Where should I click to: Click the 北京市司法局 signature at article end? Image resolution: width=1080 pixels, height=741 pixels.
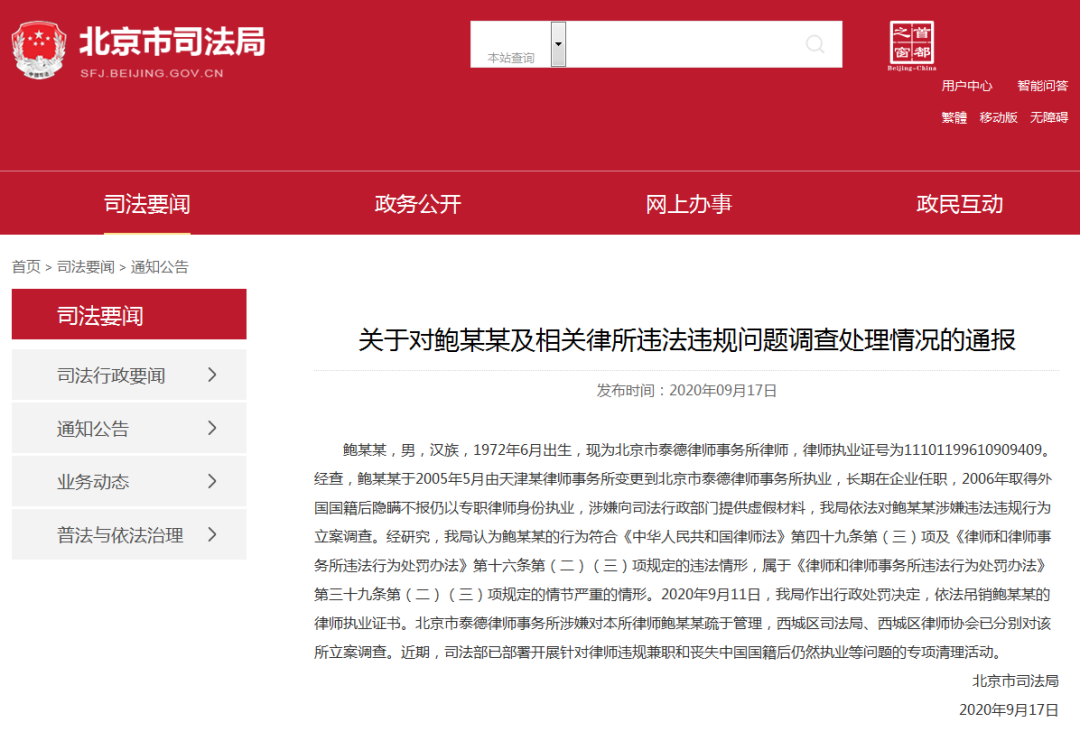(1015, 681)
